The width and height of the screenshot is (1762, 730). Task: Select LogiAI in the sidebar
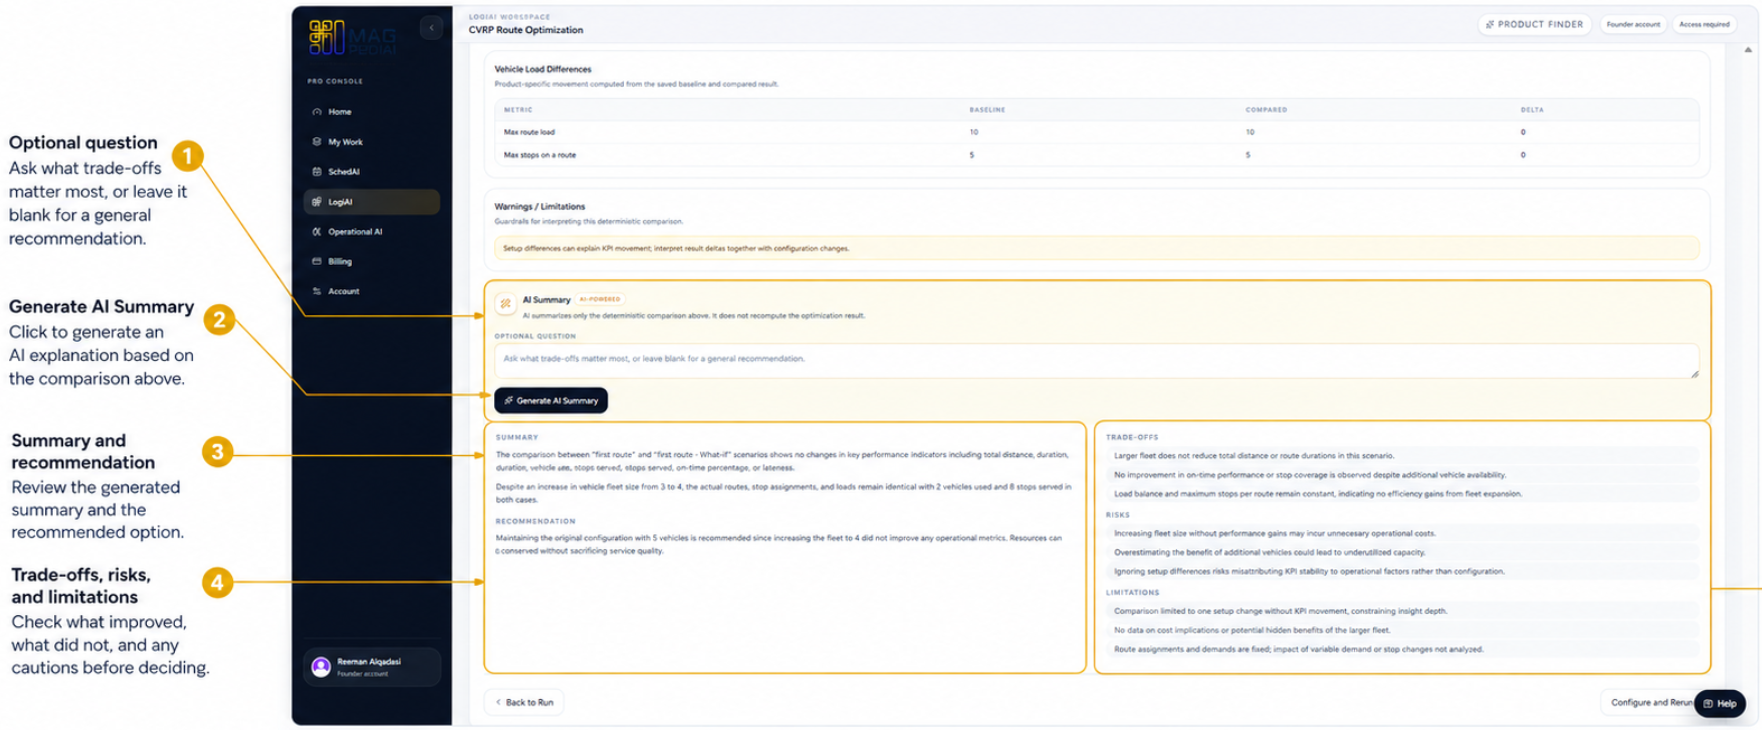click(371, 202)
